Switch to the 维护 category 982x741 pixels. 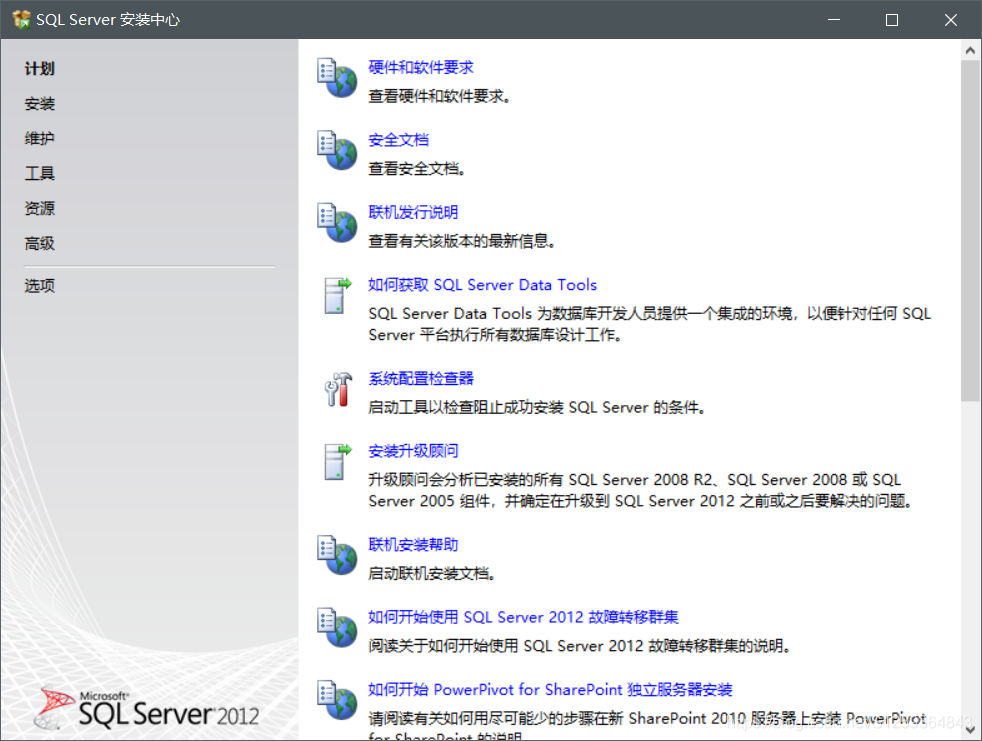39,138
